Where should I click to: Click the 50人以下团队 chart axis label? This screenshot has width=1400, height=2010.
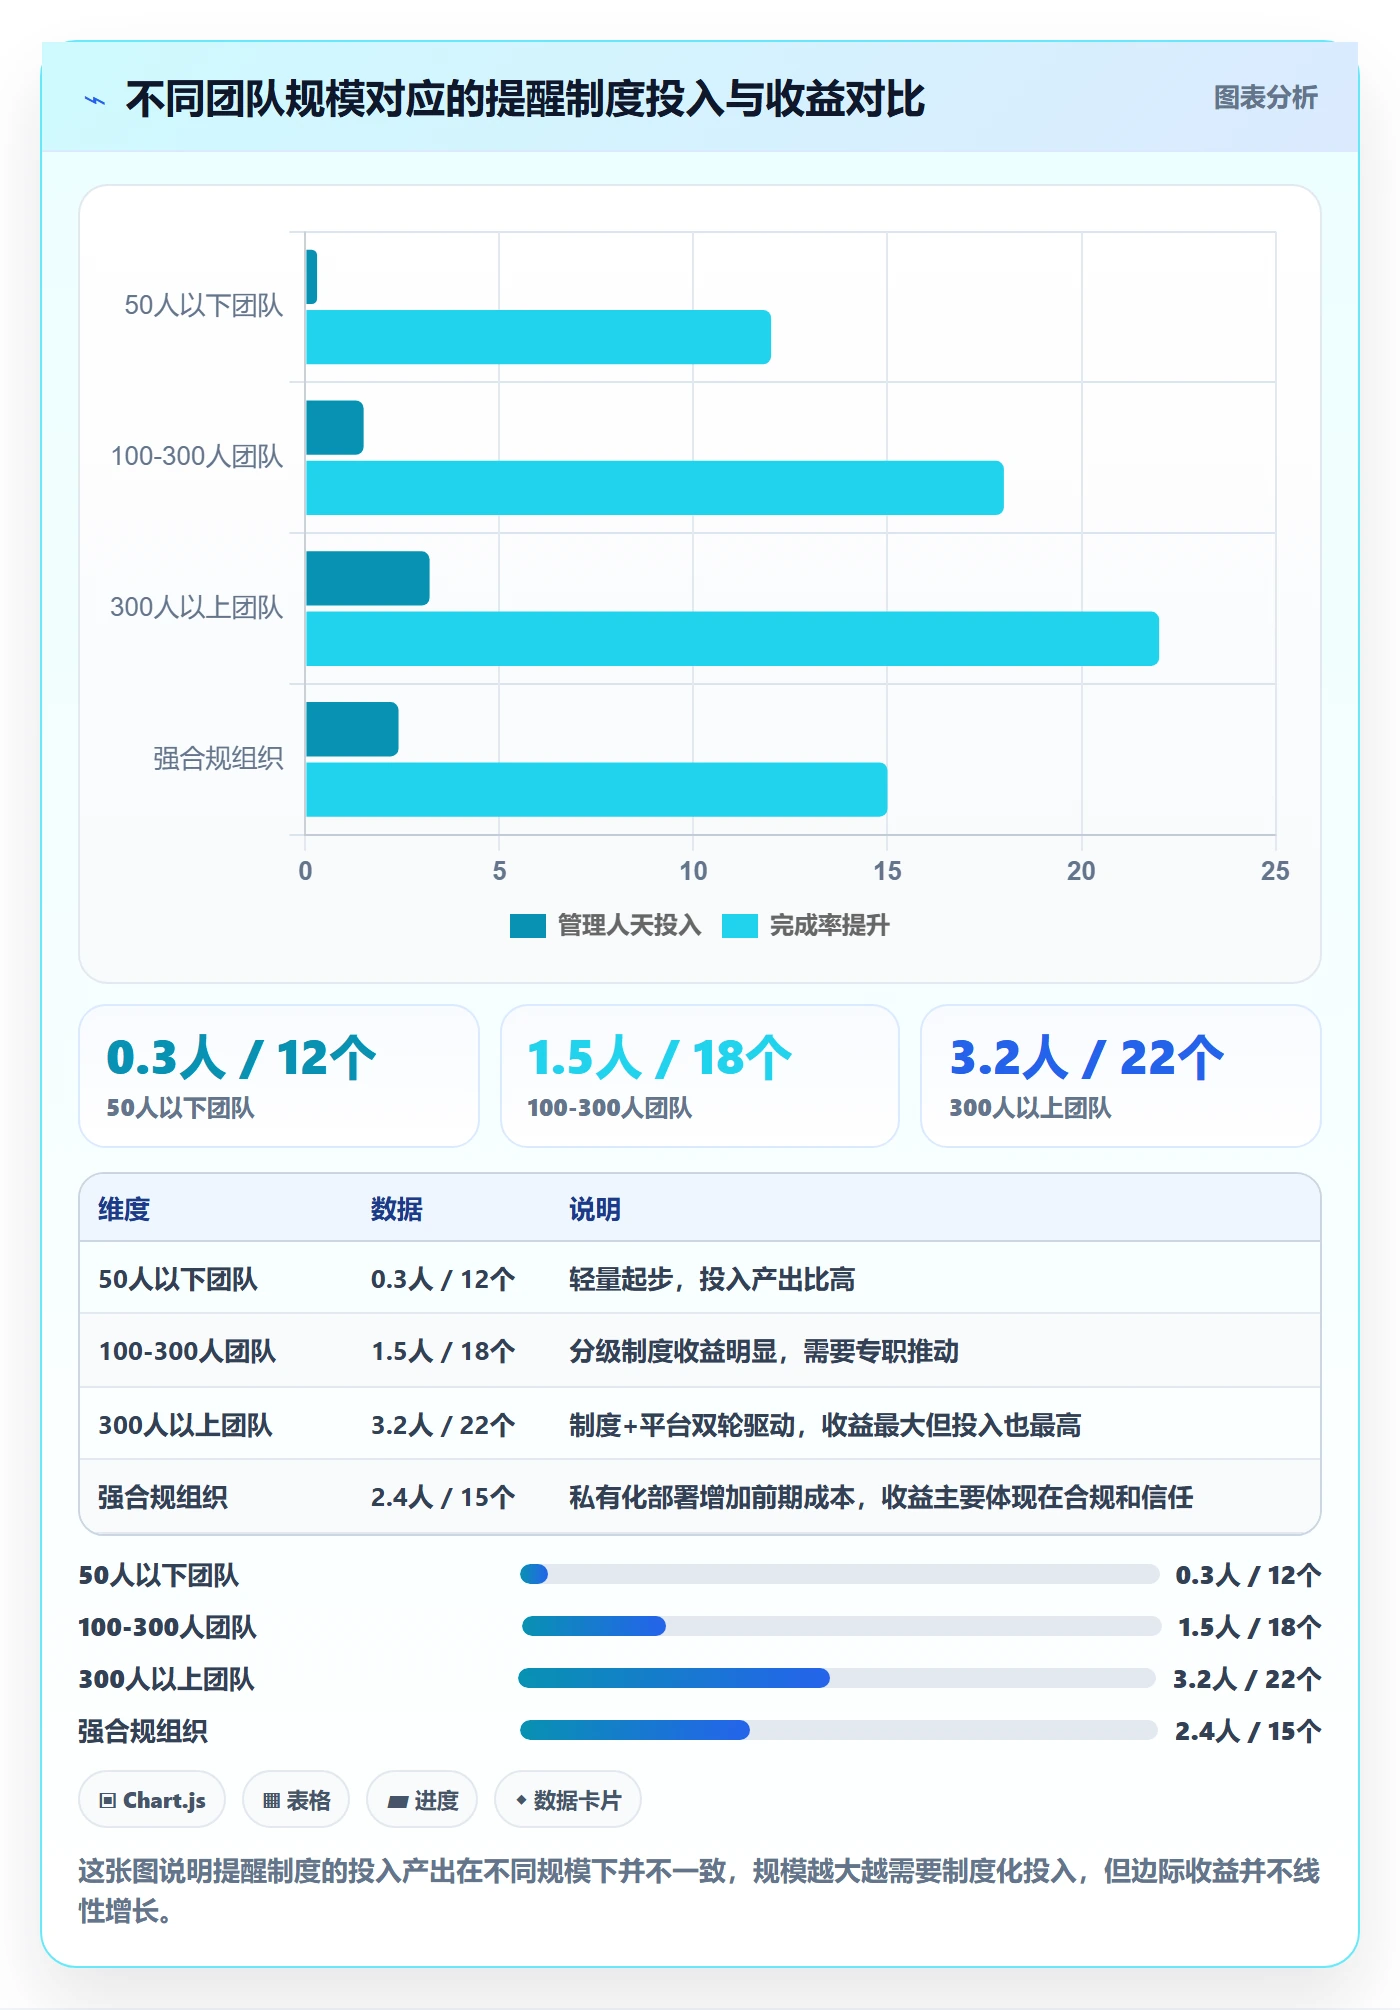tap(204, 305)
